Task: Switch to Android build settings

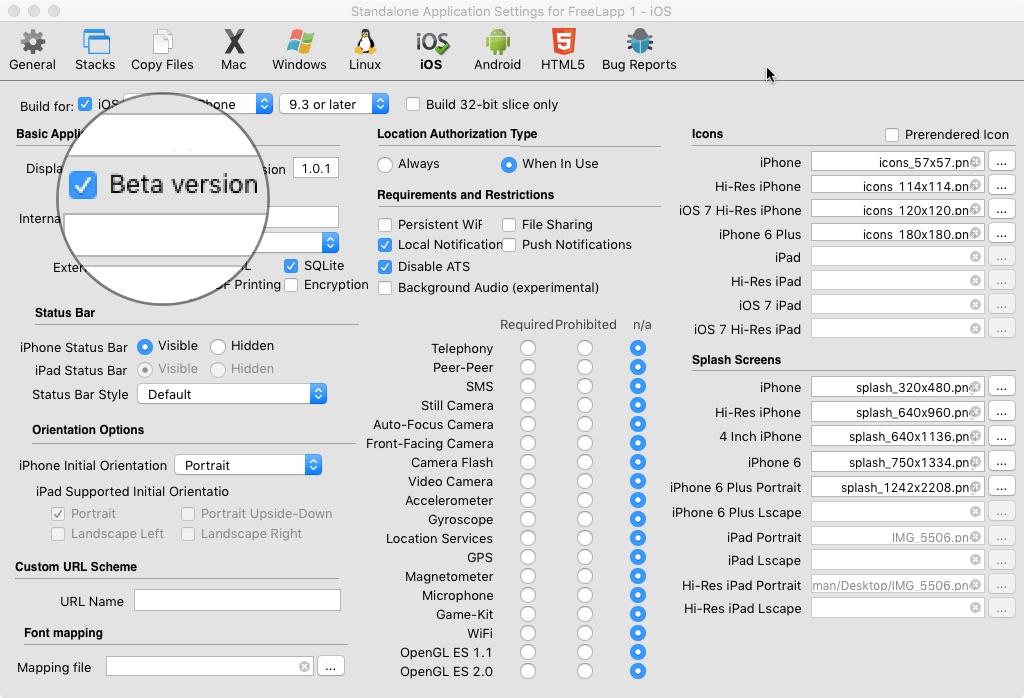Action: [497, 50]
